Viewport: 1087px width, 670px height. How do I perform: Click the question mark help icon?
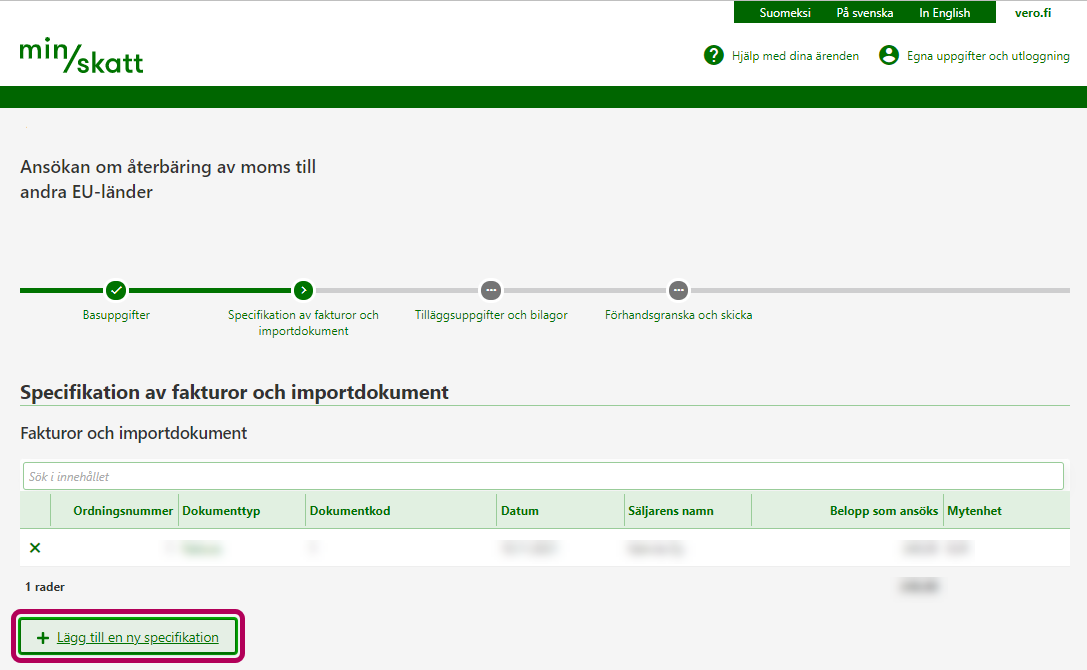pos(713,56)
